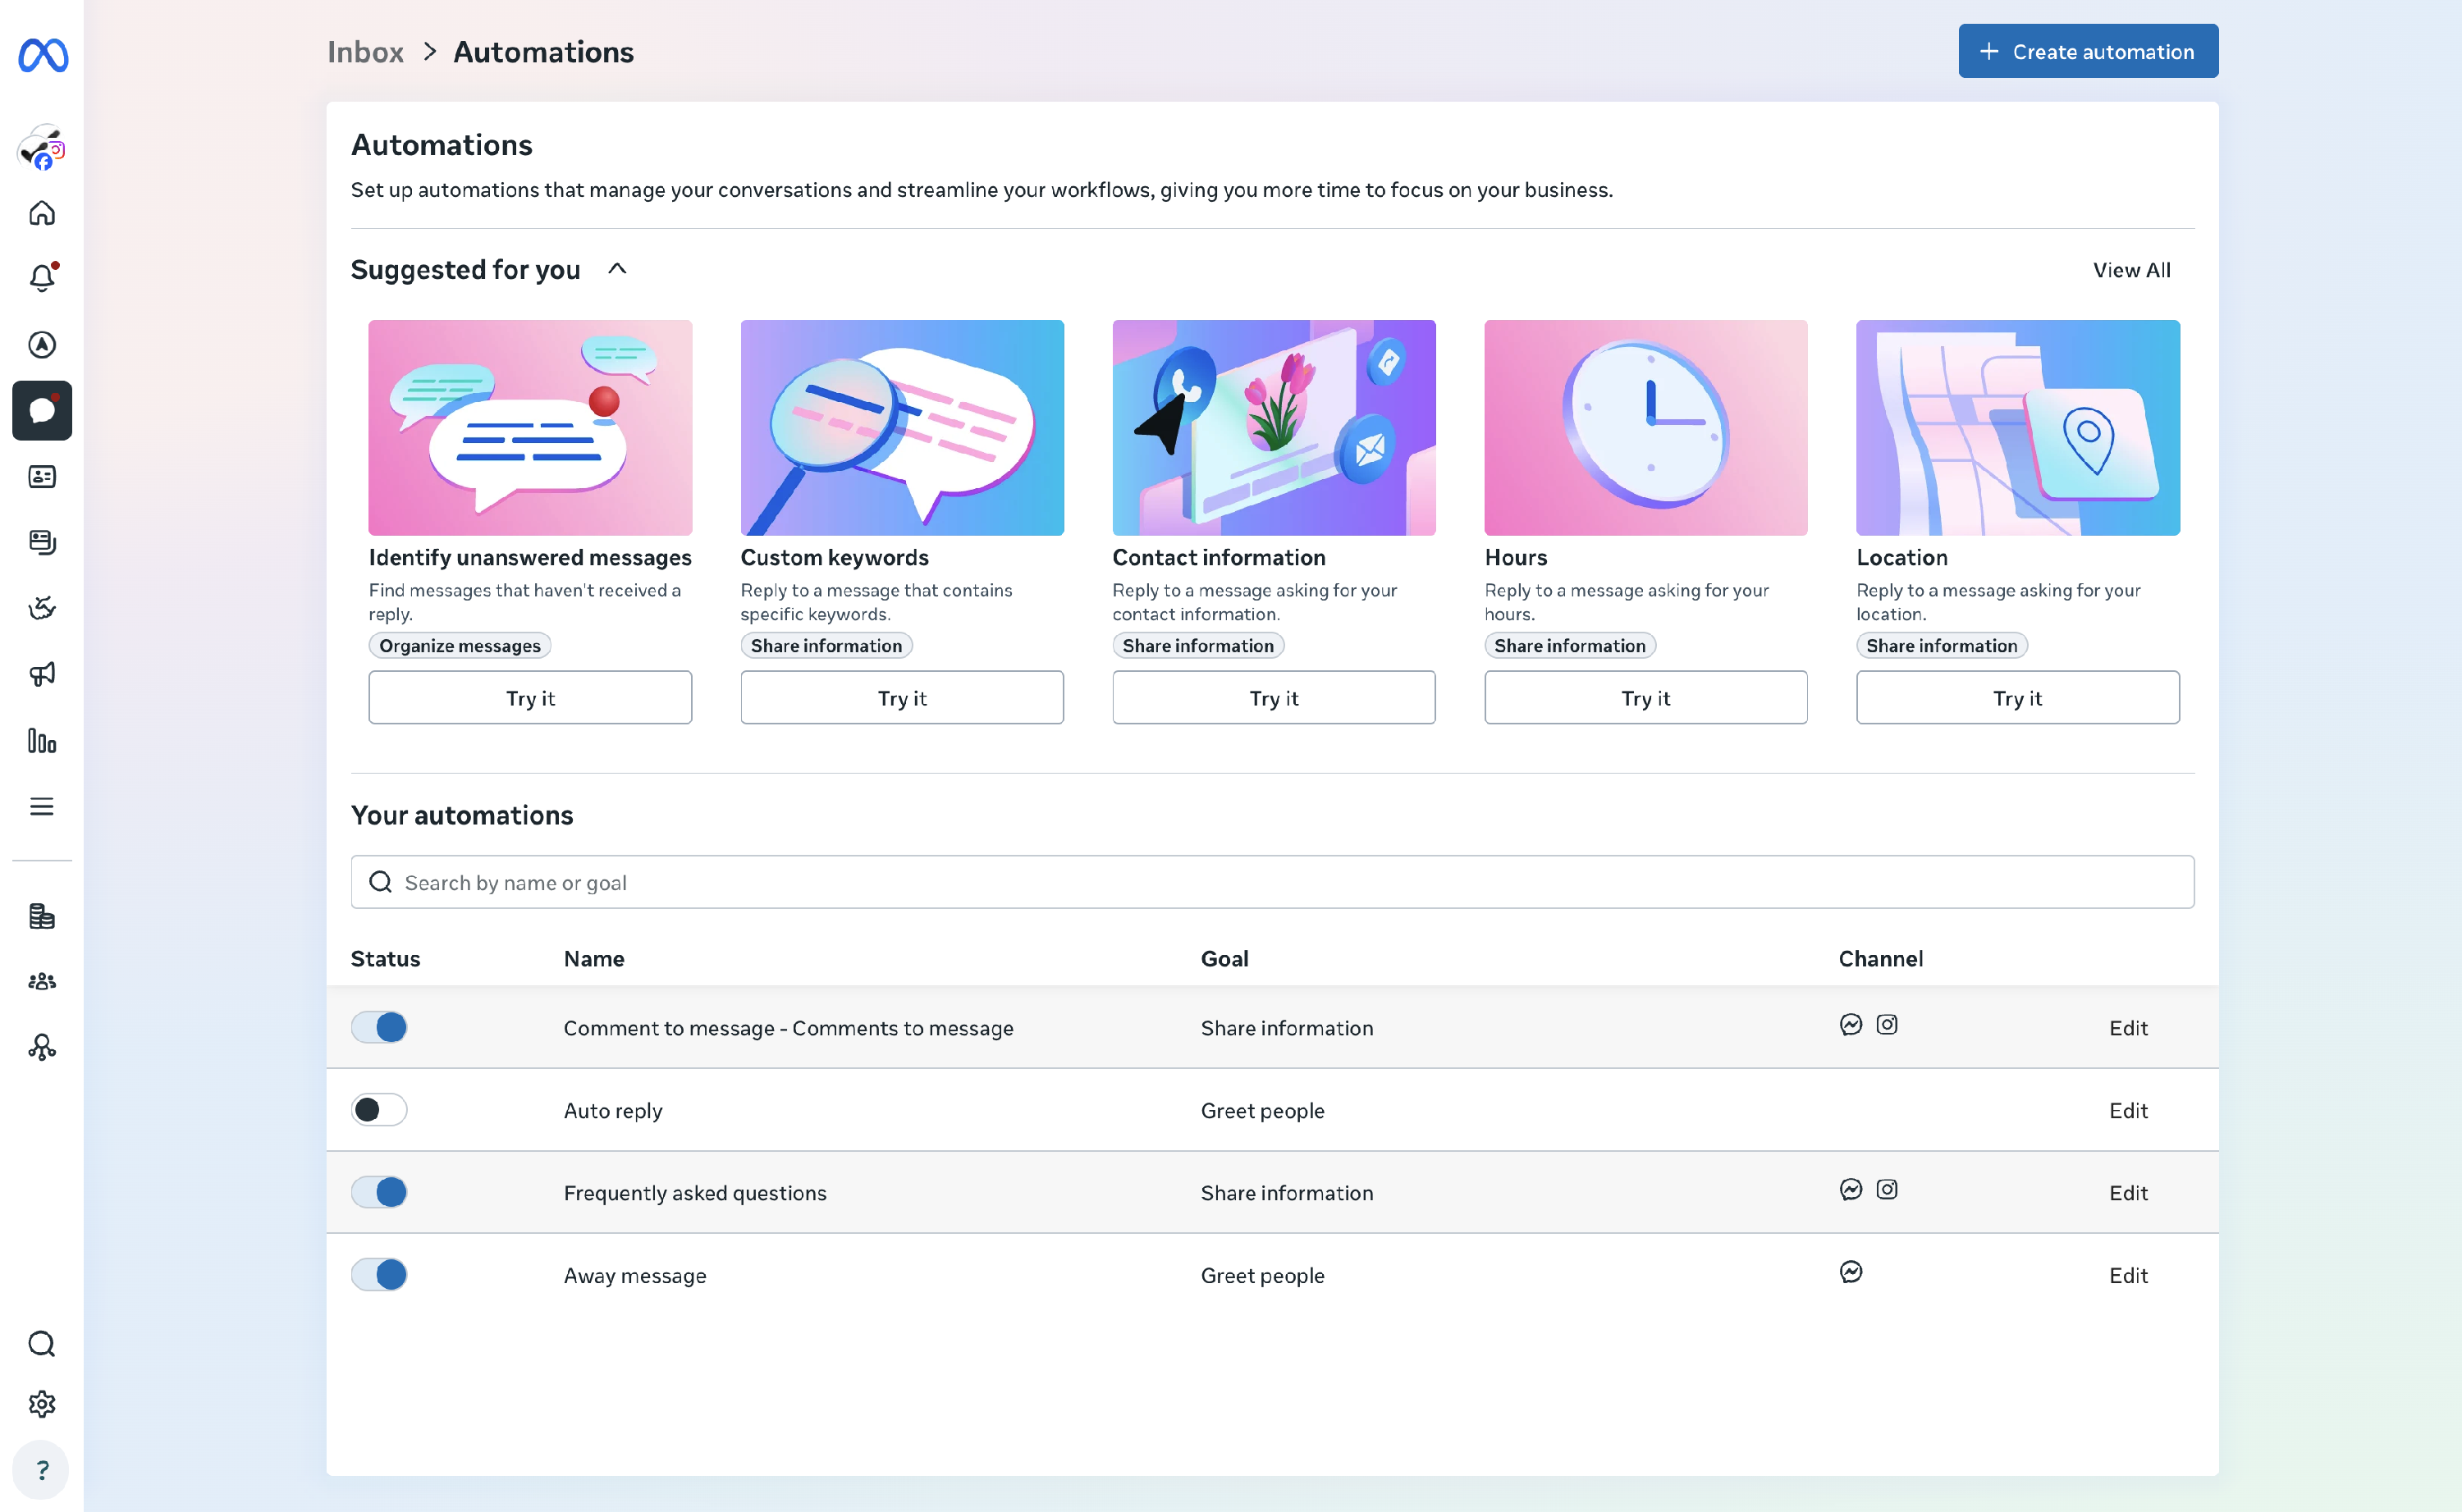Open the stacked coins billing icon

click(x=42, y=916)
